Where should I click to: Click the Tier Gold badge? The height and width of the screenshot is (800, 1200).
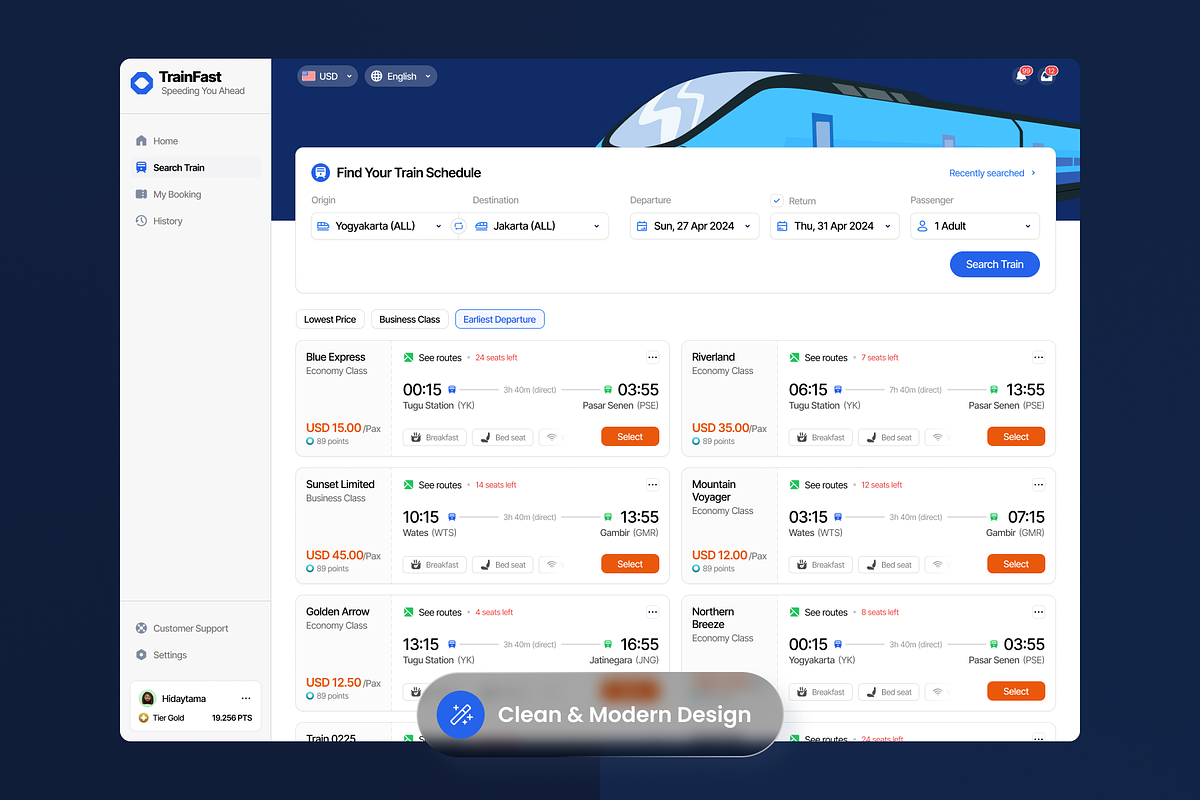click(161, 718)
